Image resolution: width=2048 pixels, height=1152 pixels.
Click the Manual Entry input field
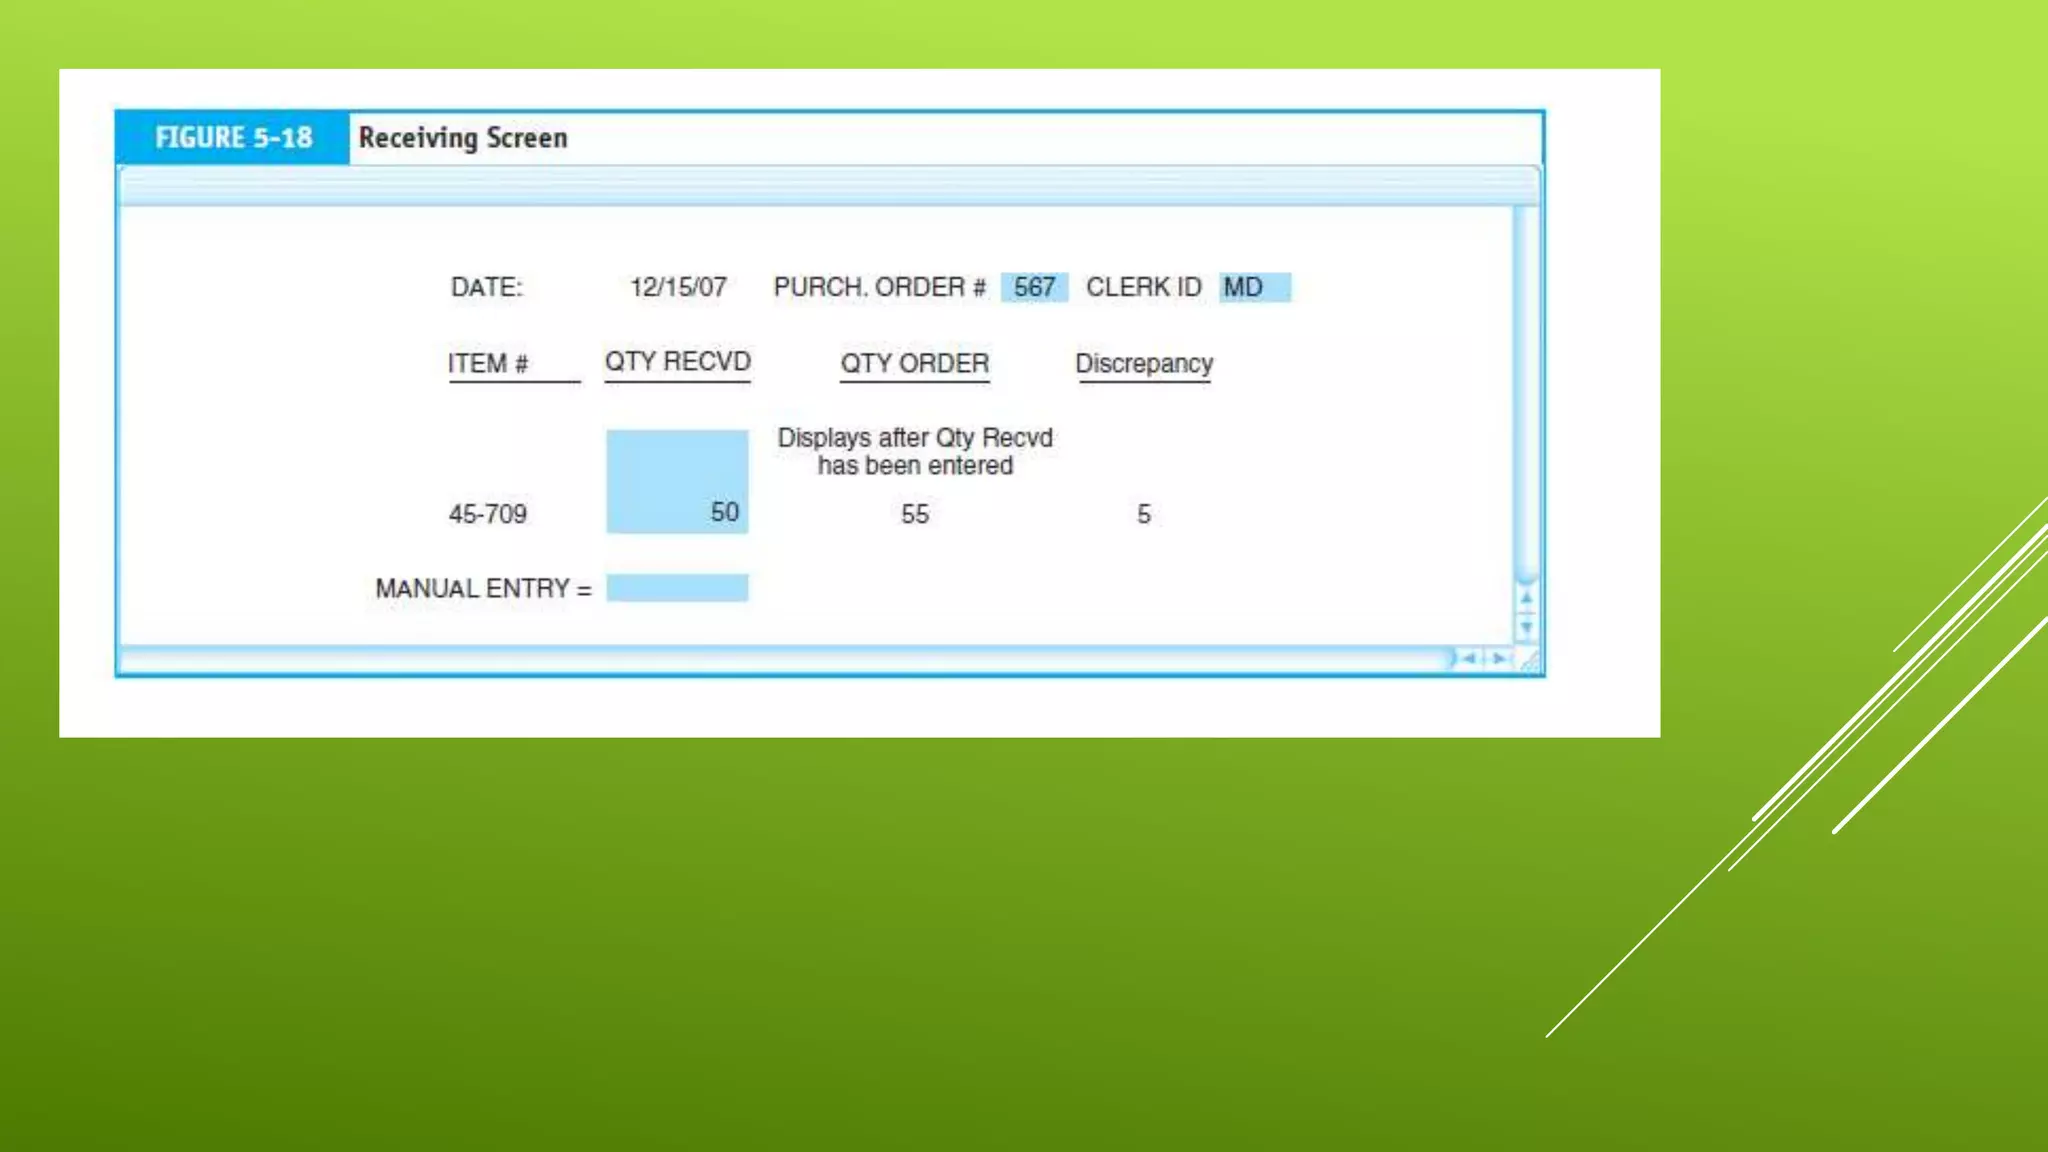tap(677, 588)
